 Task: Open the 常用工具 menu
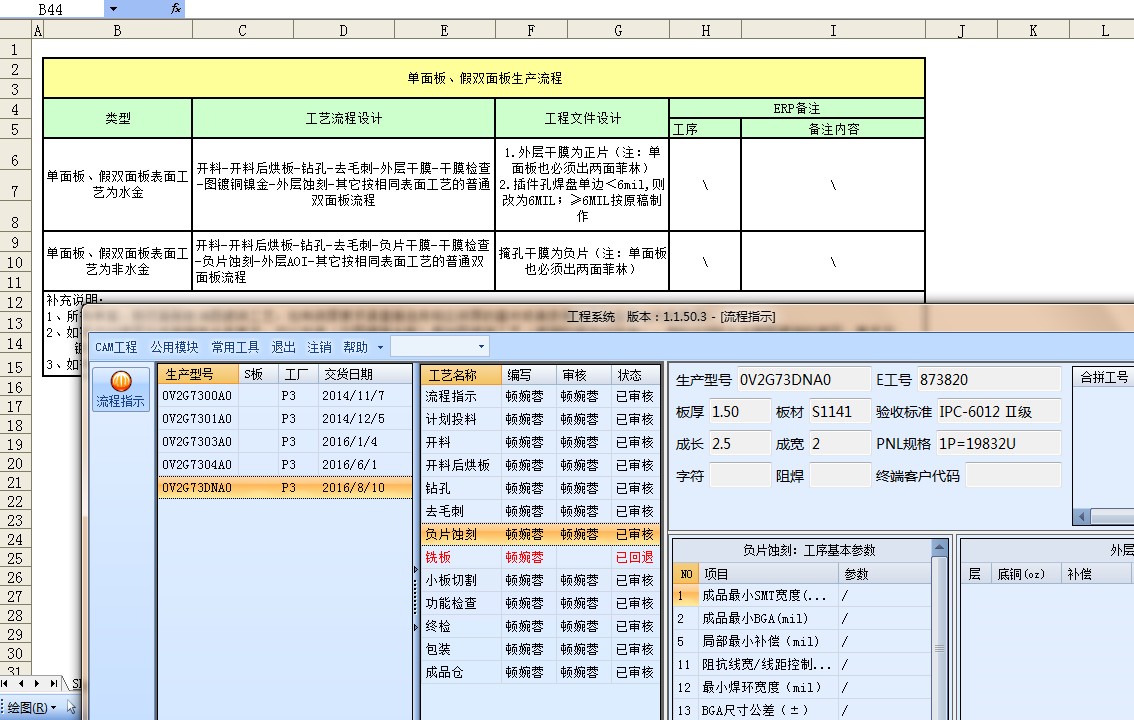[235, 347]
